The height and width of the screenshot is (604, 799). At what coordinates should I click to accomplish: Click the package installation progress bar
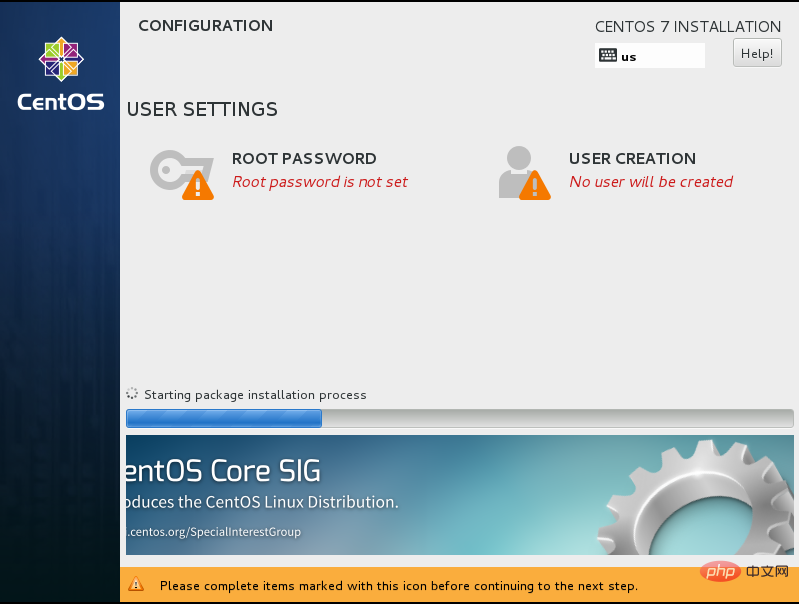[x=460, y=418]
